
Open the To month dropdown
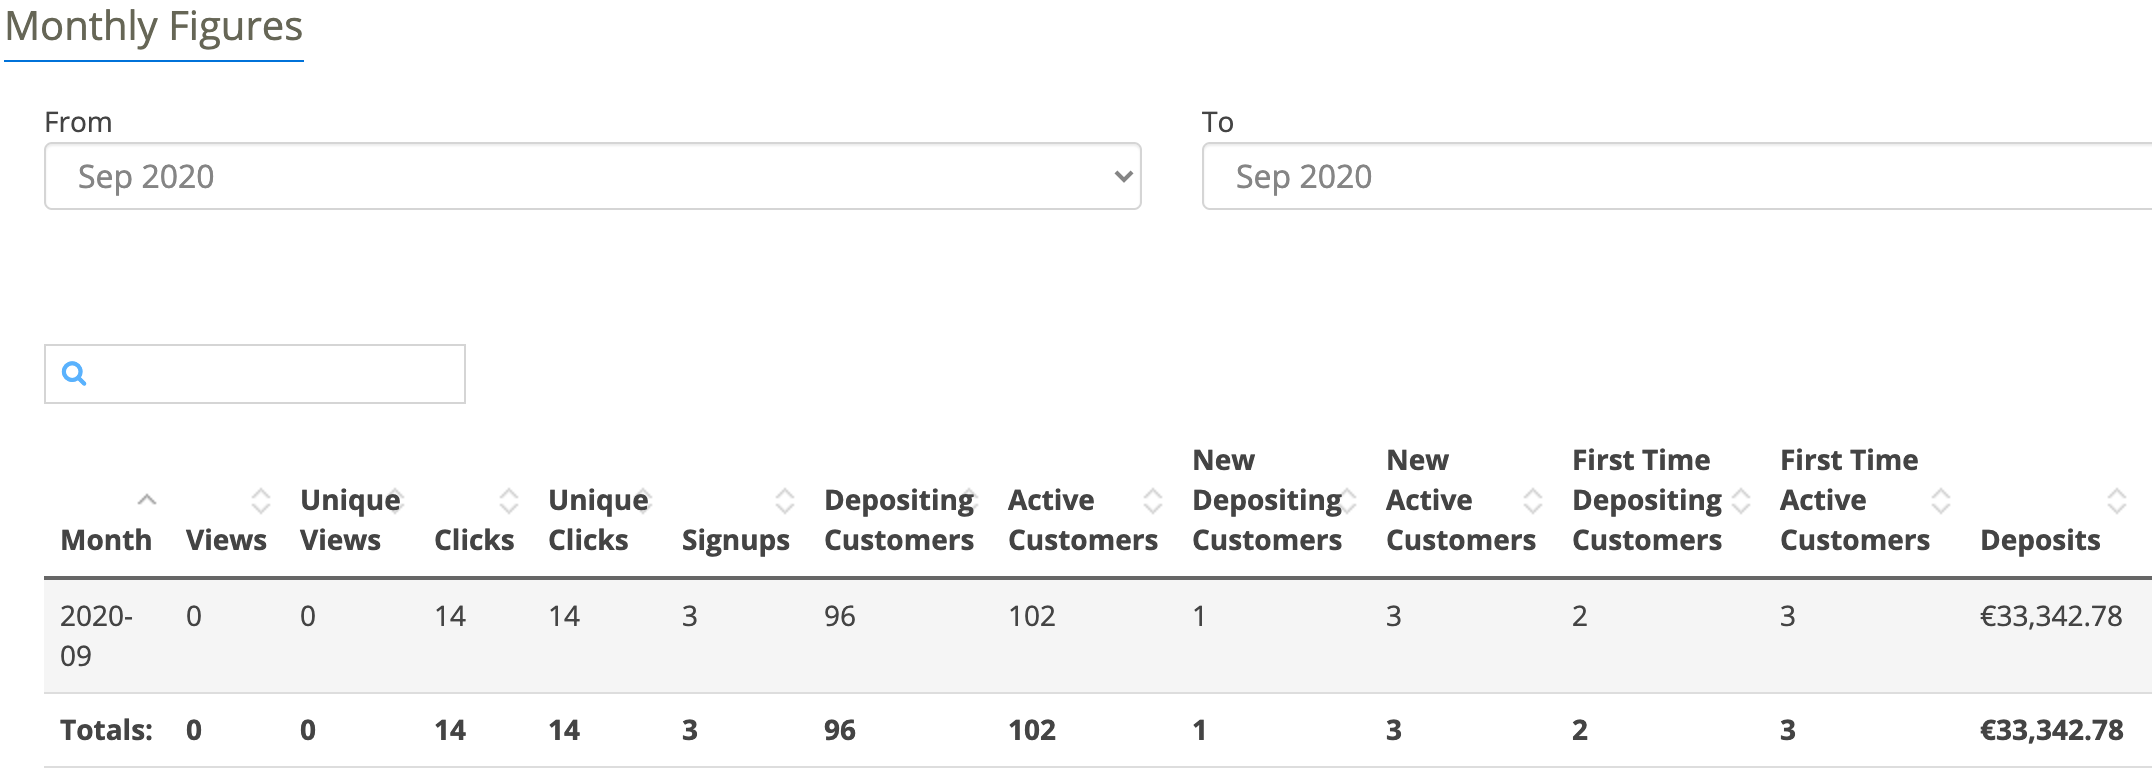[1677, 176]
